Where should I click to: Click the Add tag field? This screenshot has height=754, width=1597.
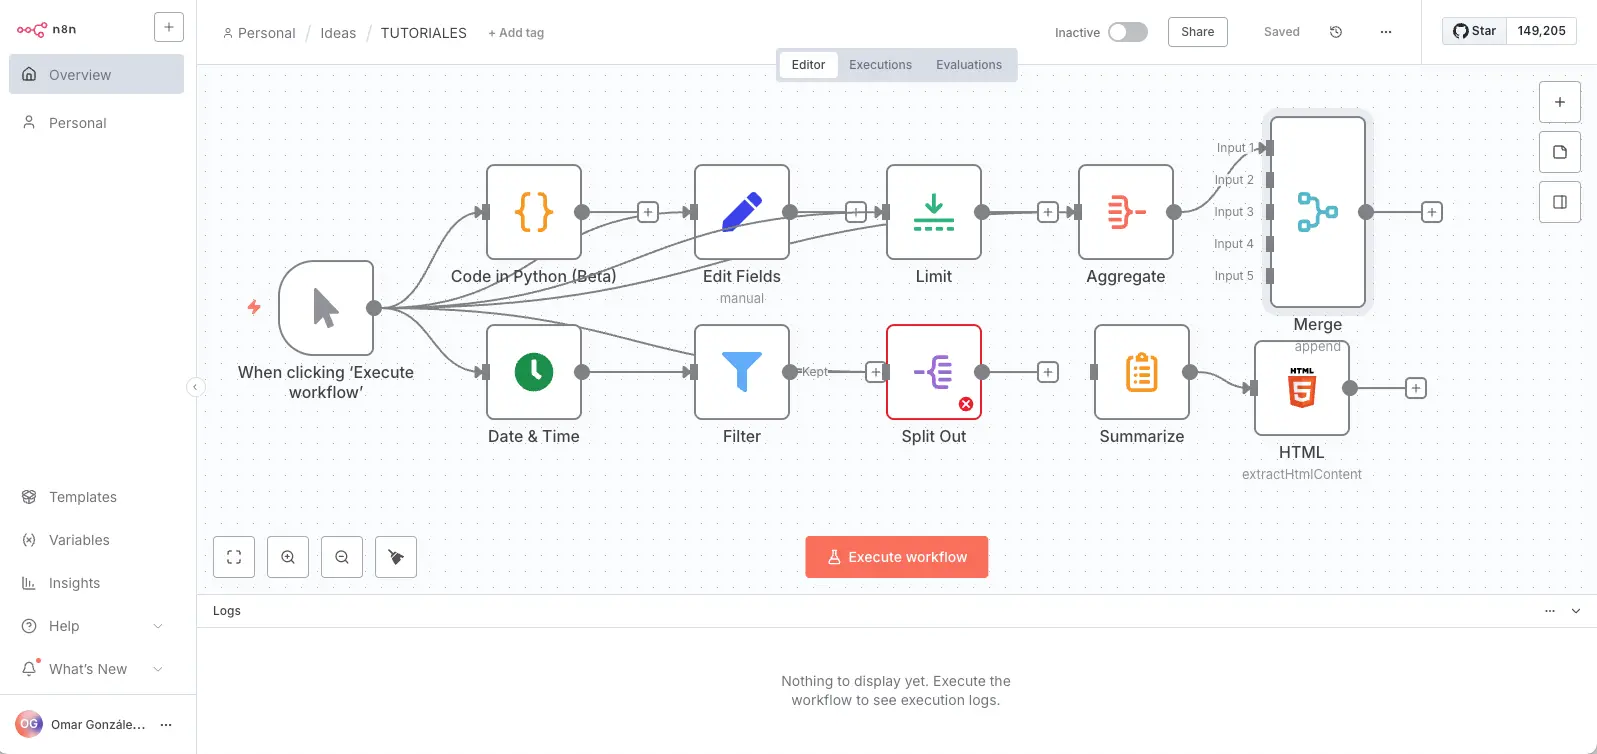tap(516, 33)
